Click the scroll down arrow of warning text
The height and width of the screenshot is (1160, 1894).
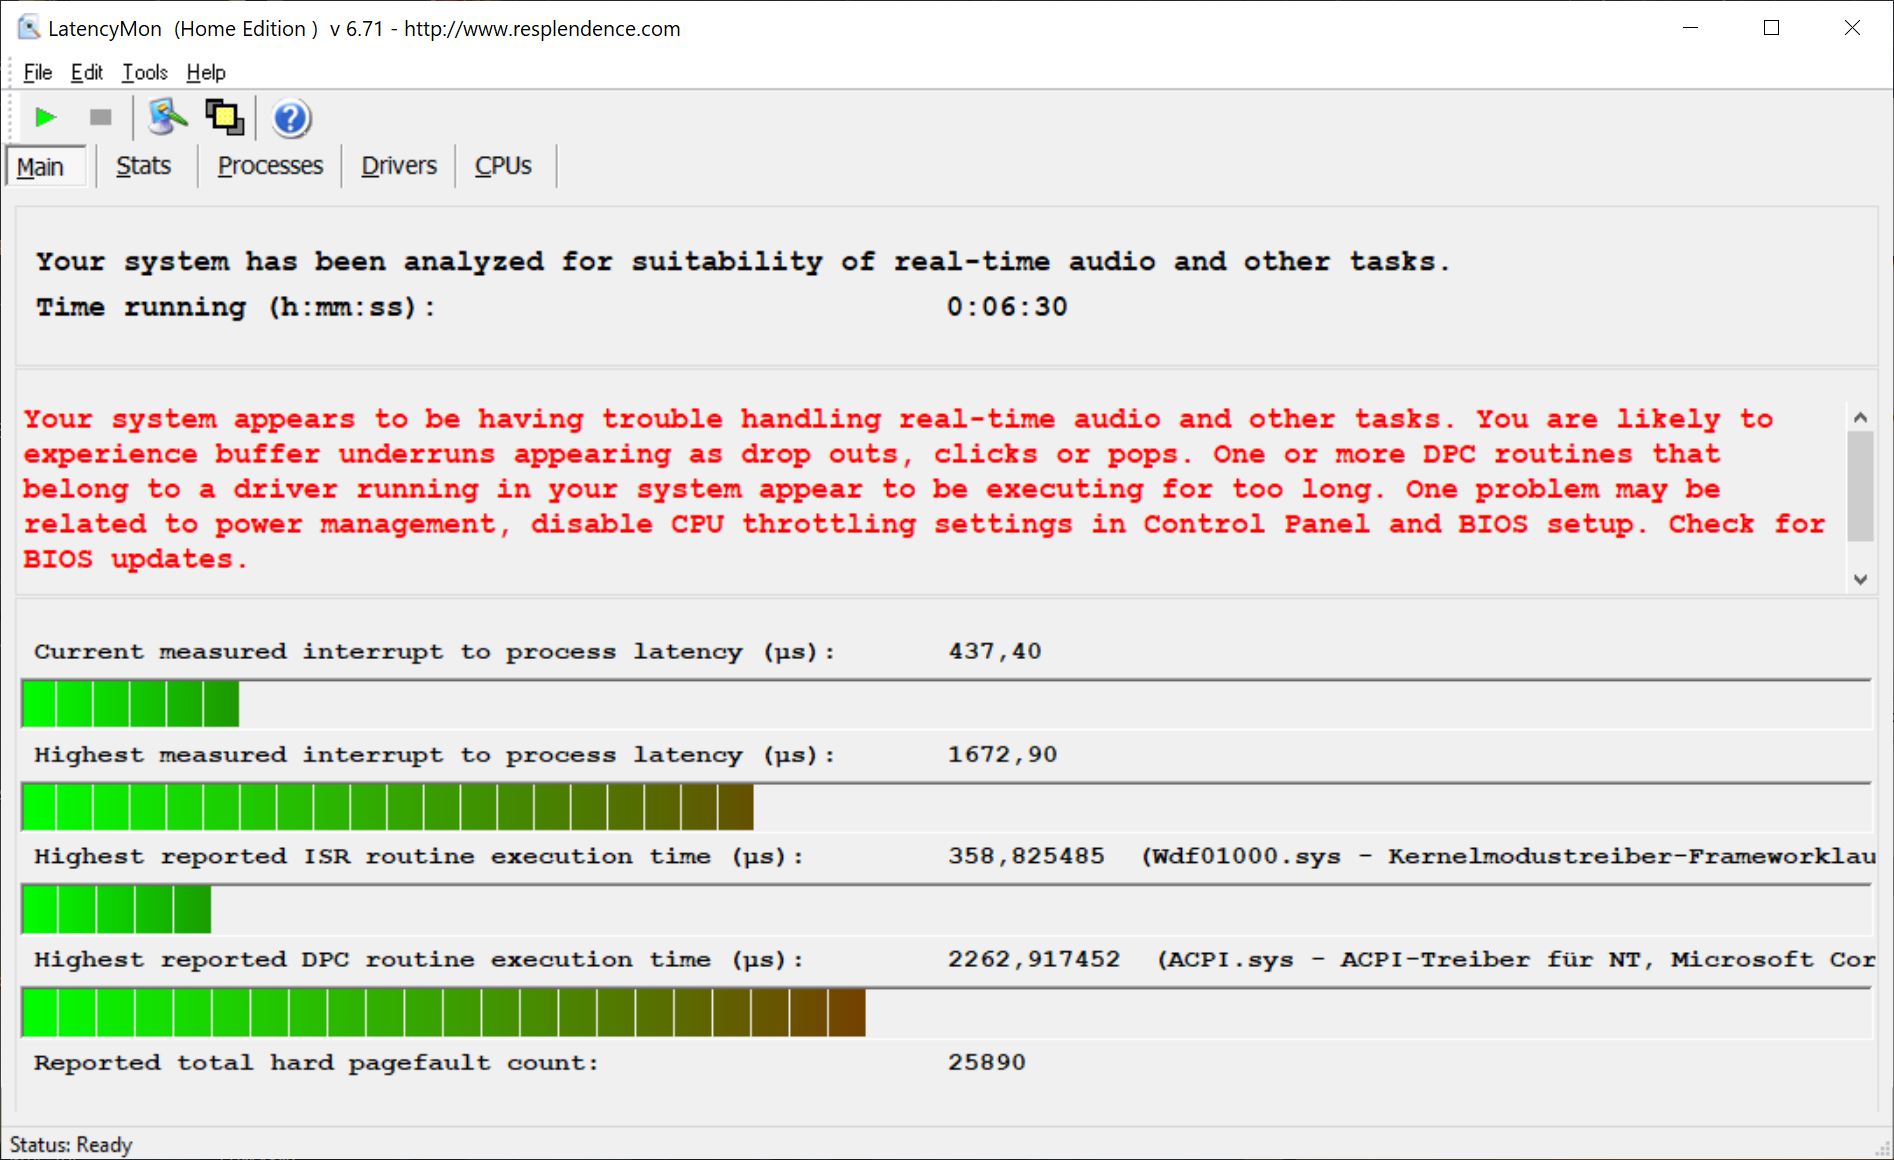1860,579
